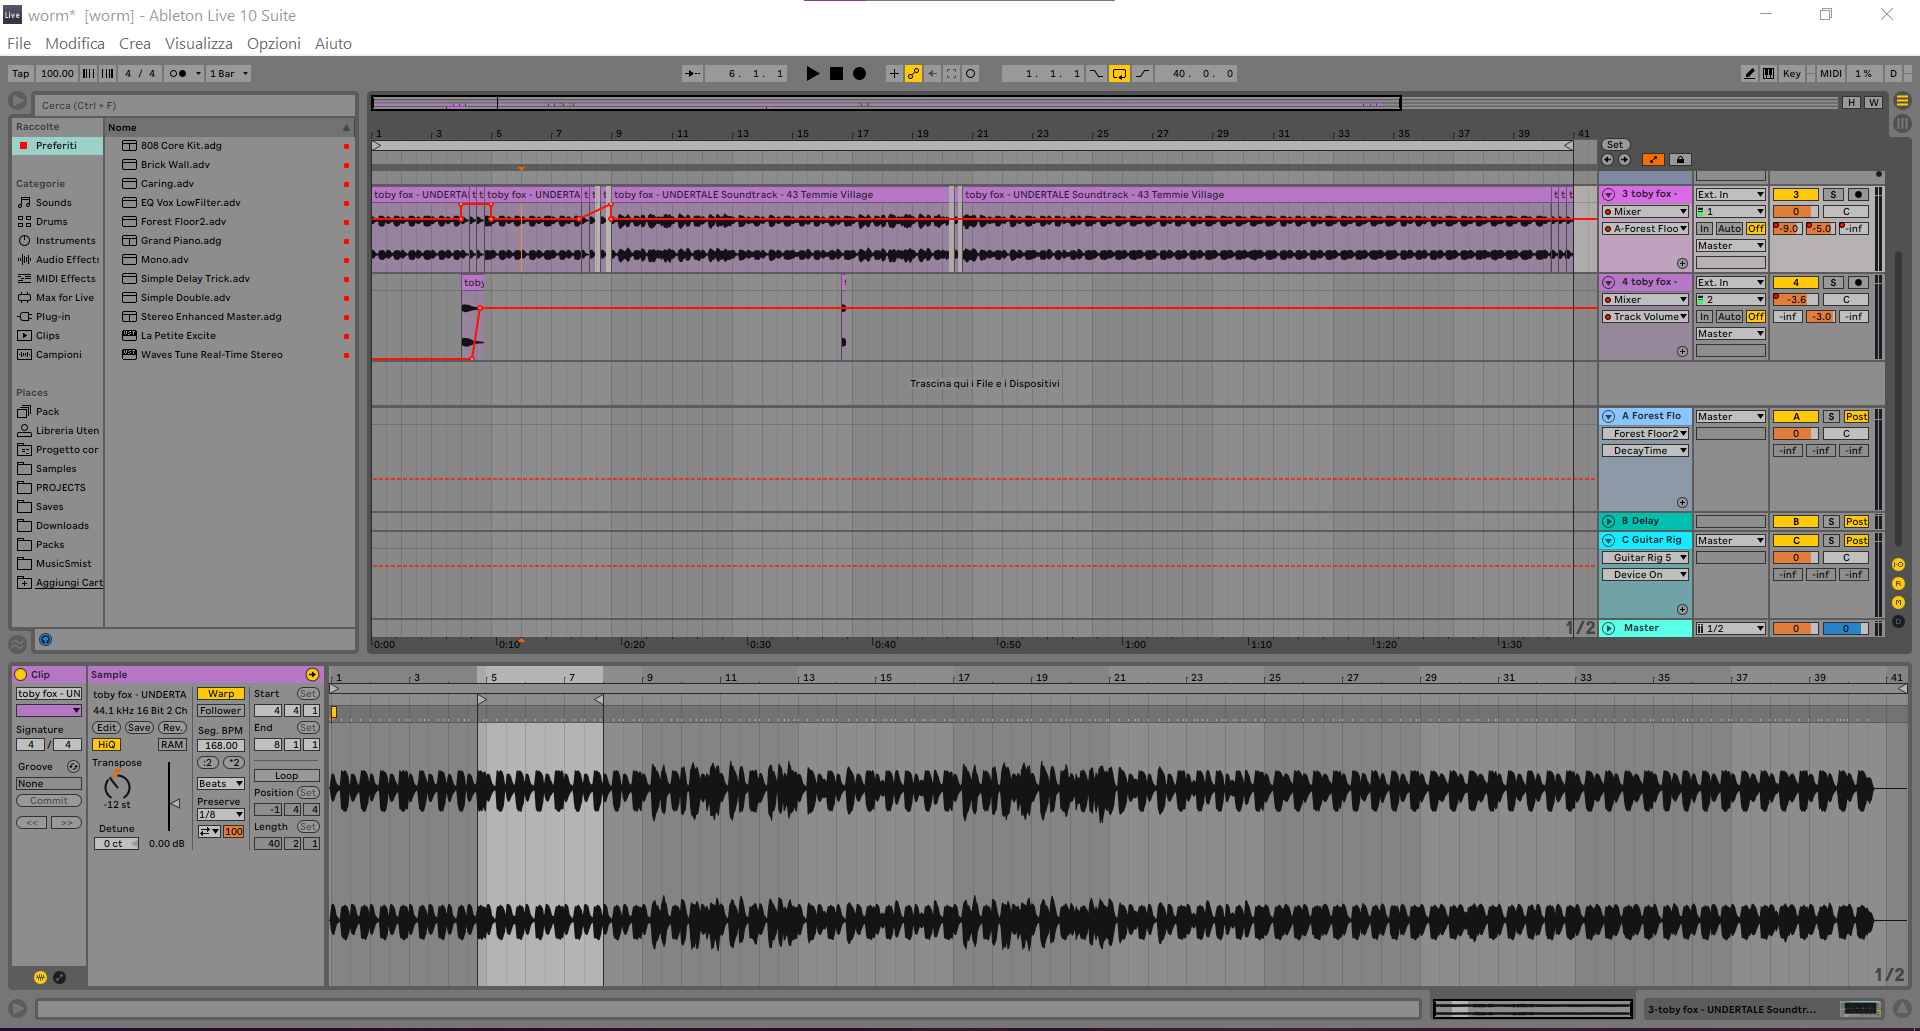Viewport: 1920px width, 1031px height.
Task: Click MIDI Arrangement Overdub plus icon
Action: point(894,73)
